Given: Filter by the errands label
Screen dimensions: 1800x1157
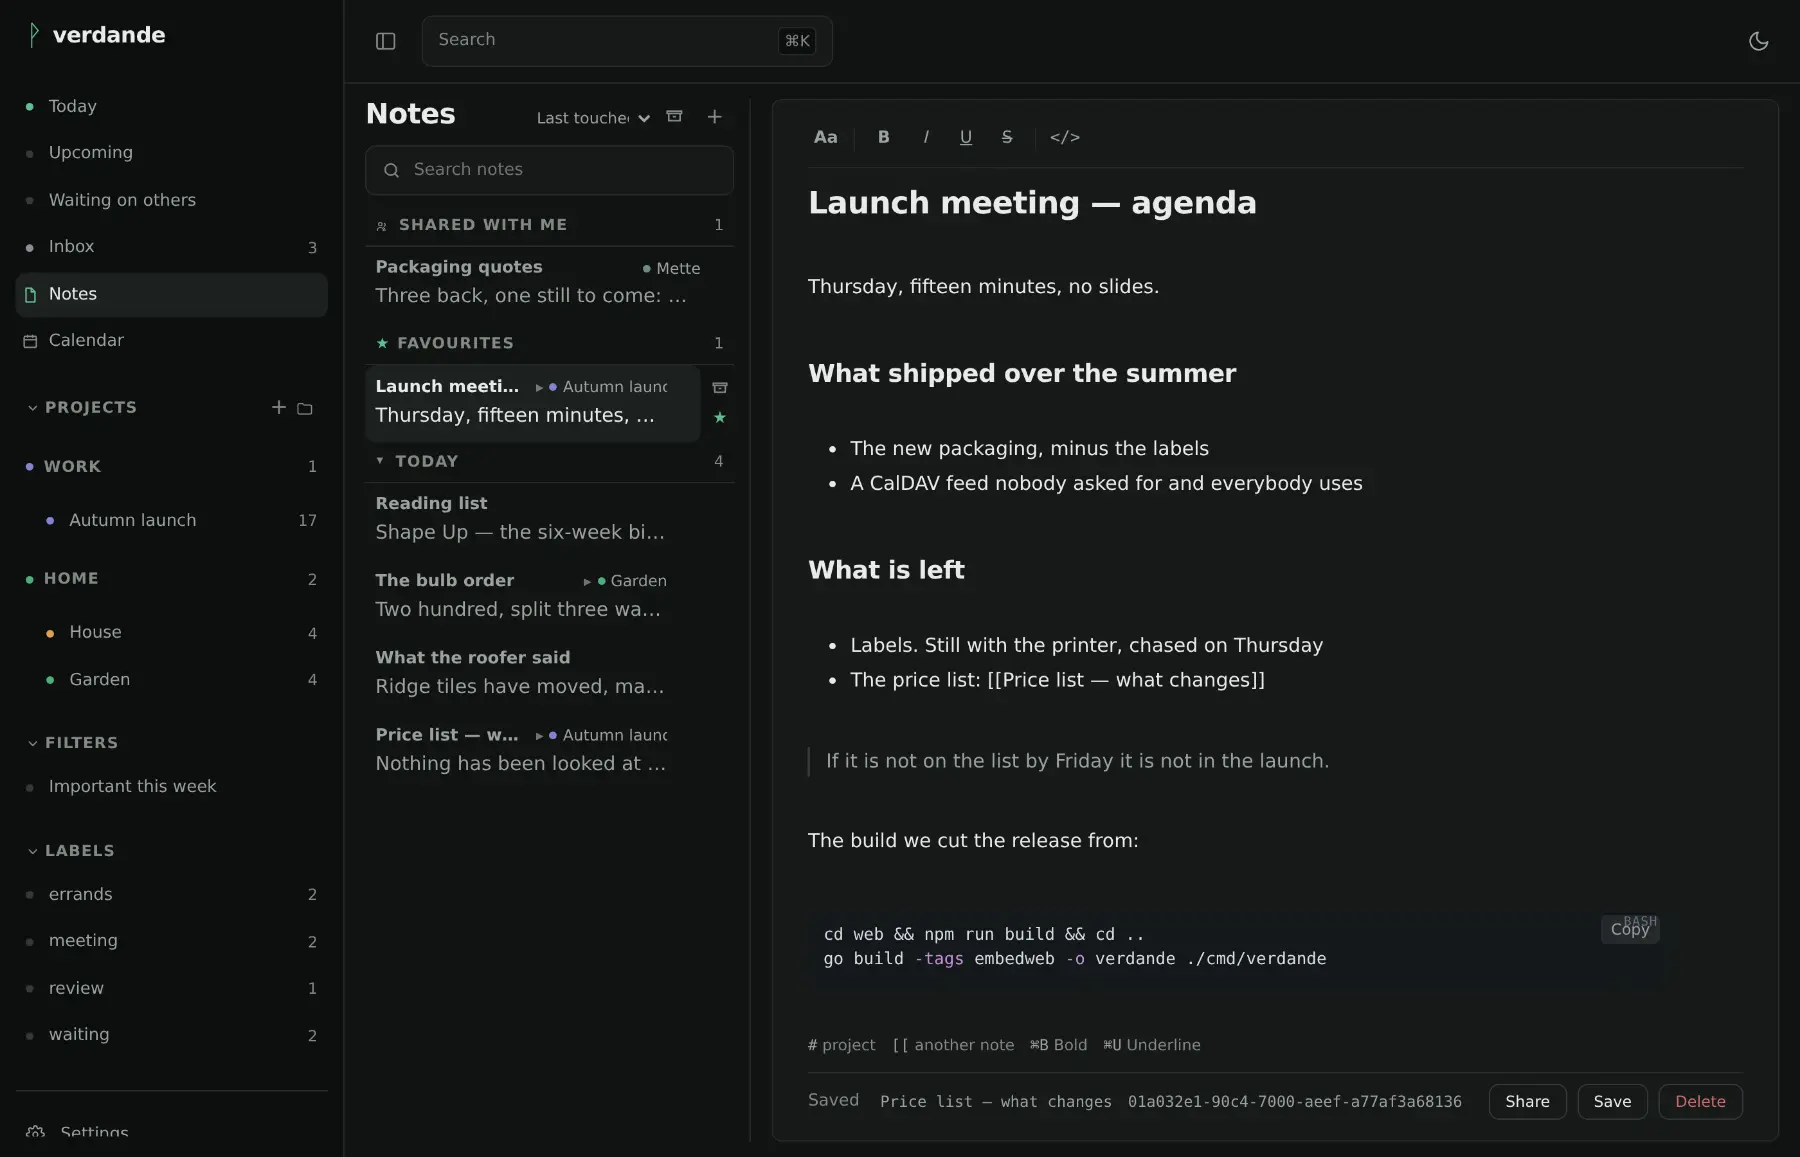Looking at the screenshot, I should tap(171, 895).
